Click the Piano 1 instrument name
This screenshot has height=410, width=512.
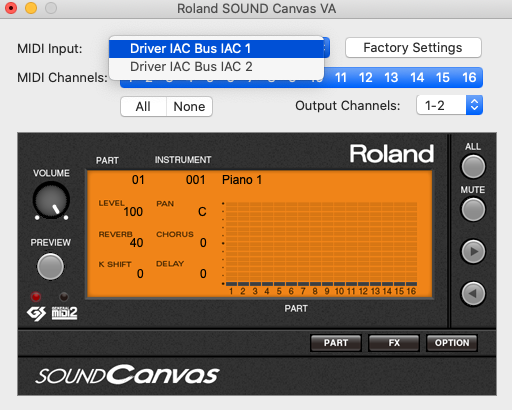click(x=242, y=180)
